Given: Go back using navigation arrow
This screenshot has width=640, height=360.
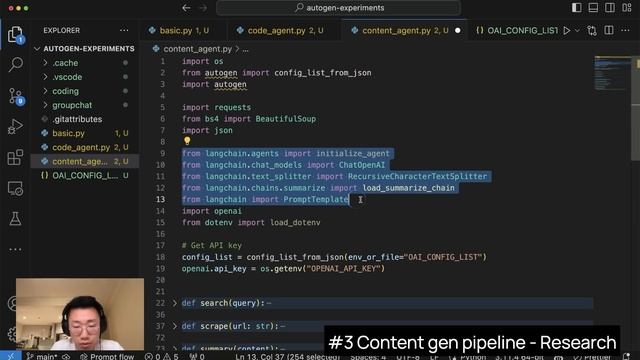Looking at the screenshot, I should coord(186,8).
